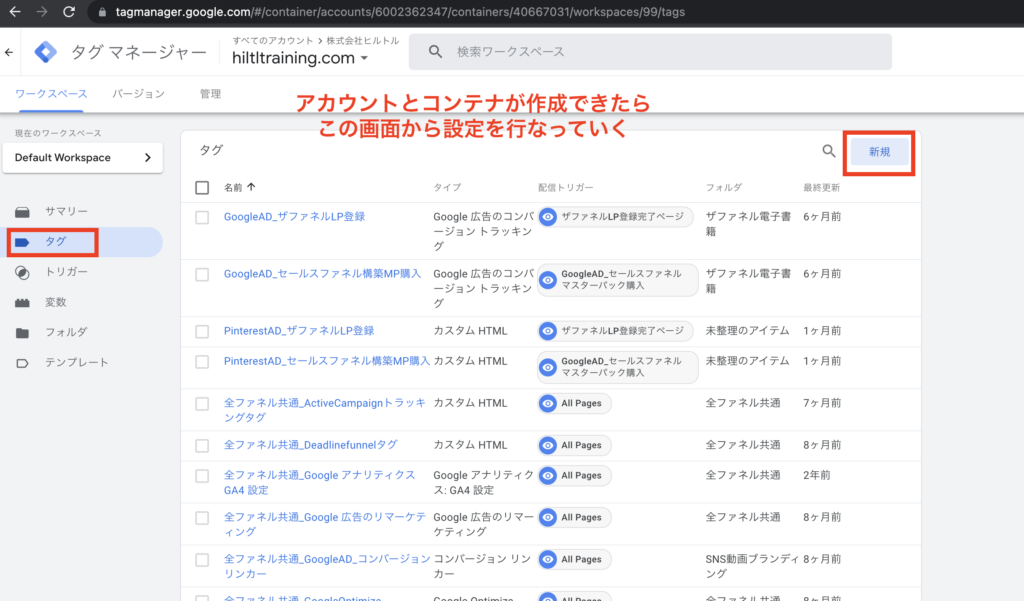Click All Pages eye icon in Deadlinefunnel row
Image resolution: width=1024 pixels, height=601 pixels.
pyautogui.click(x=548, y=446)
